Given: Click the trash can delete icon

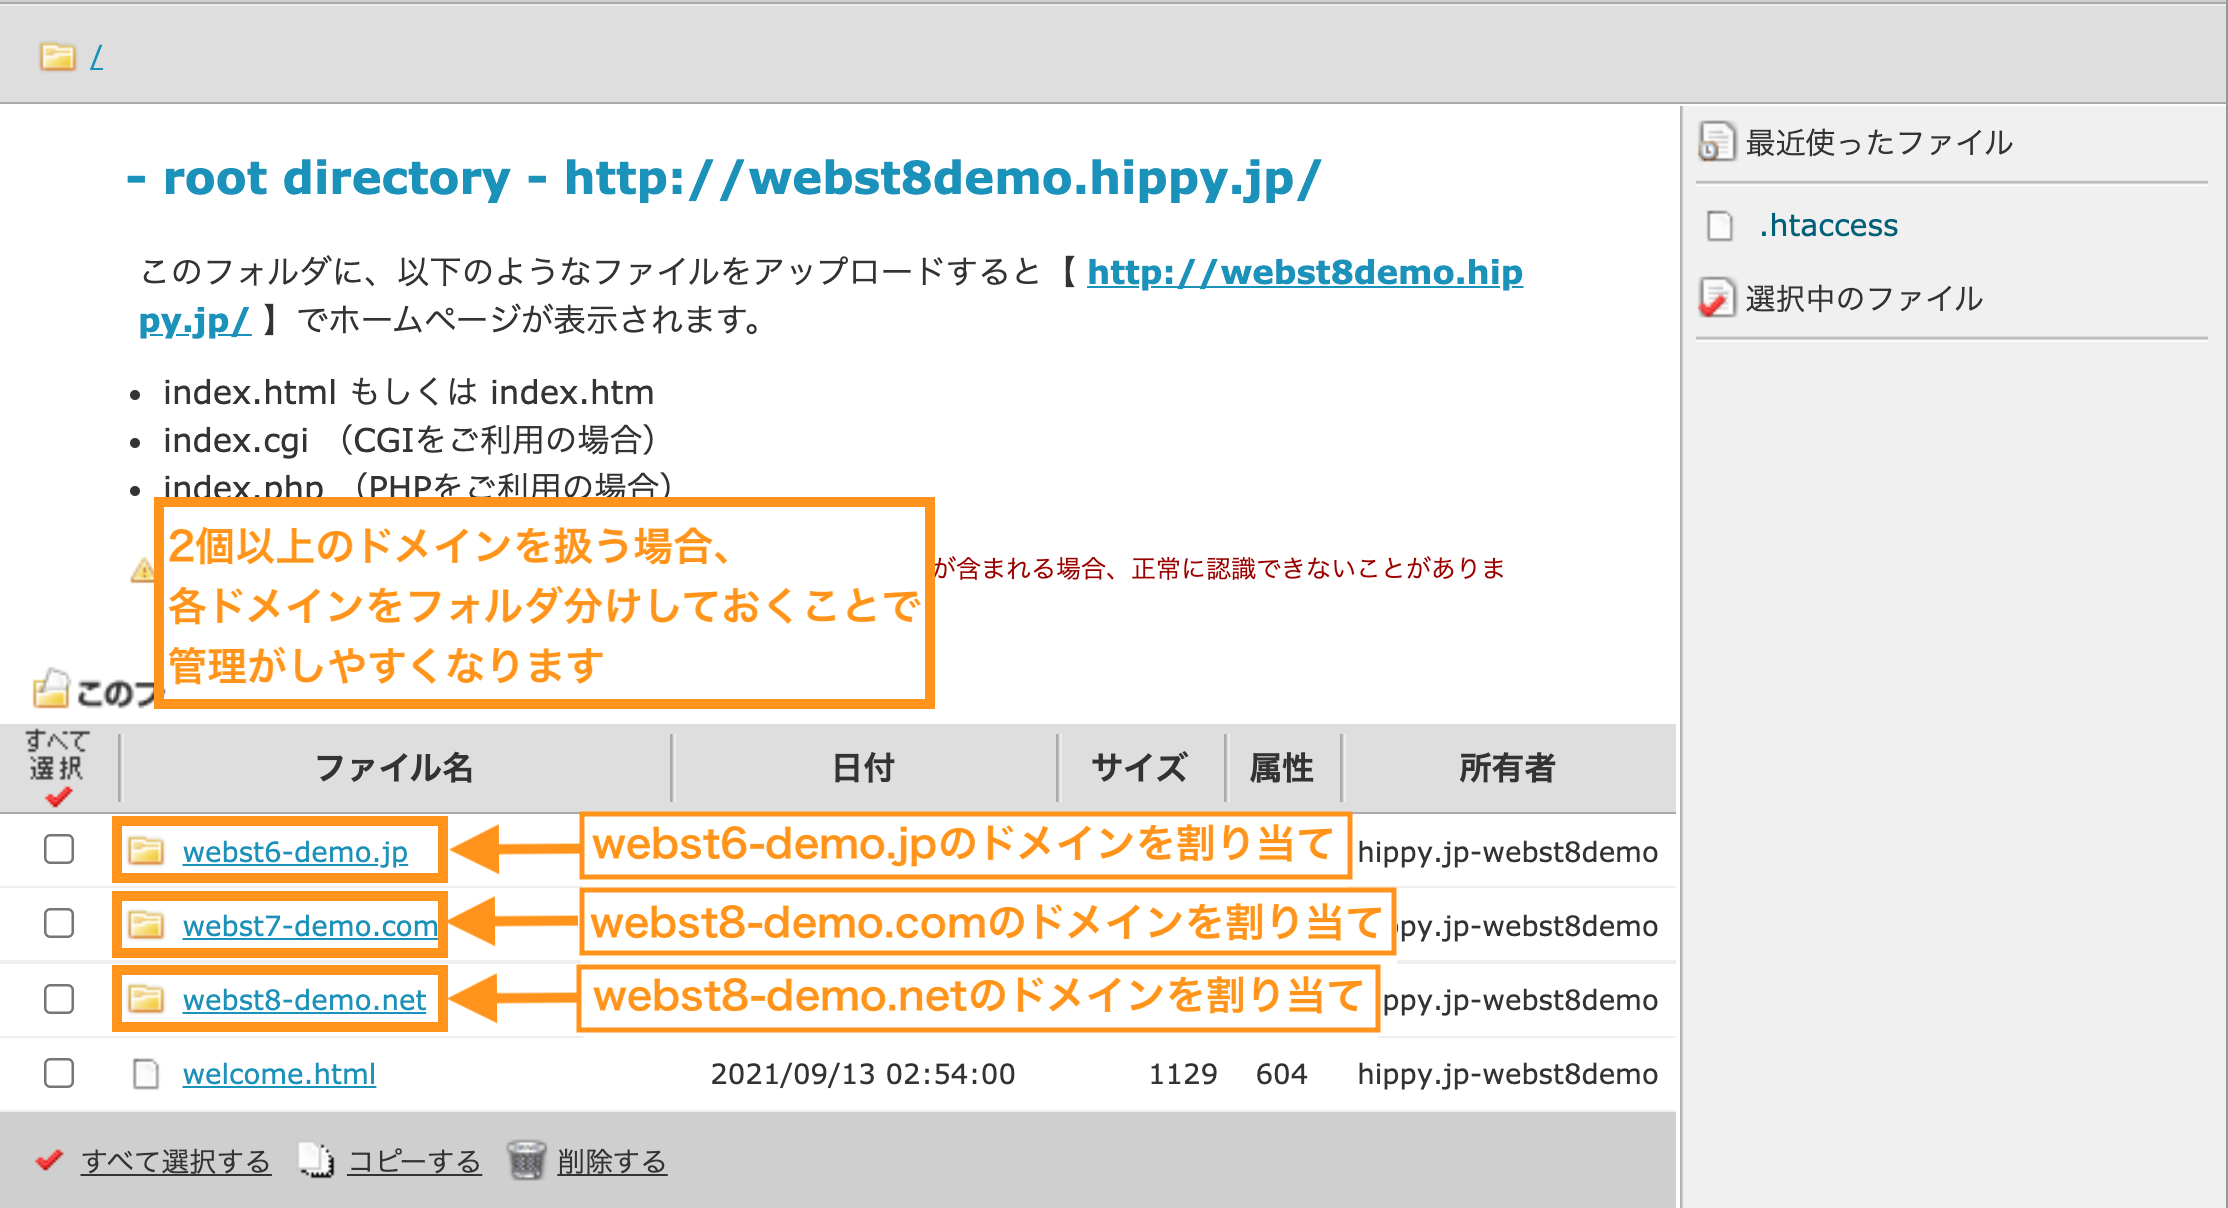Looking at the screenshot, I should [526, 1161].
